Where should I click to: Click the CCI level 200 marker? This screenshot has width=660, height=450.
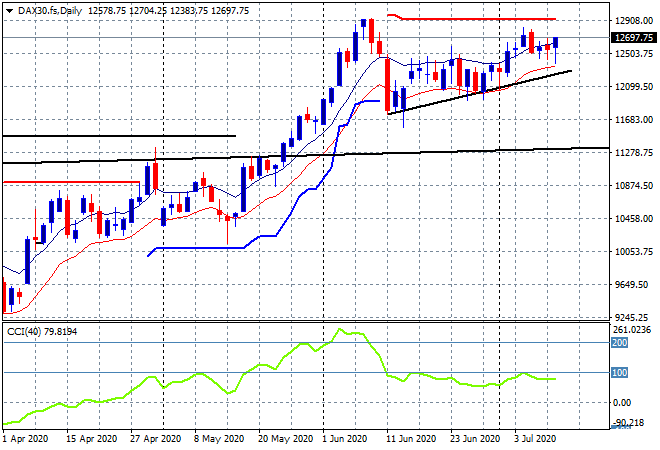tap(619, 343)
